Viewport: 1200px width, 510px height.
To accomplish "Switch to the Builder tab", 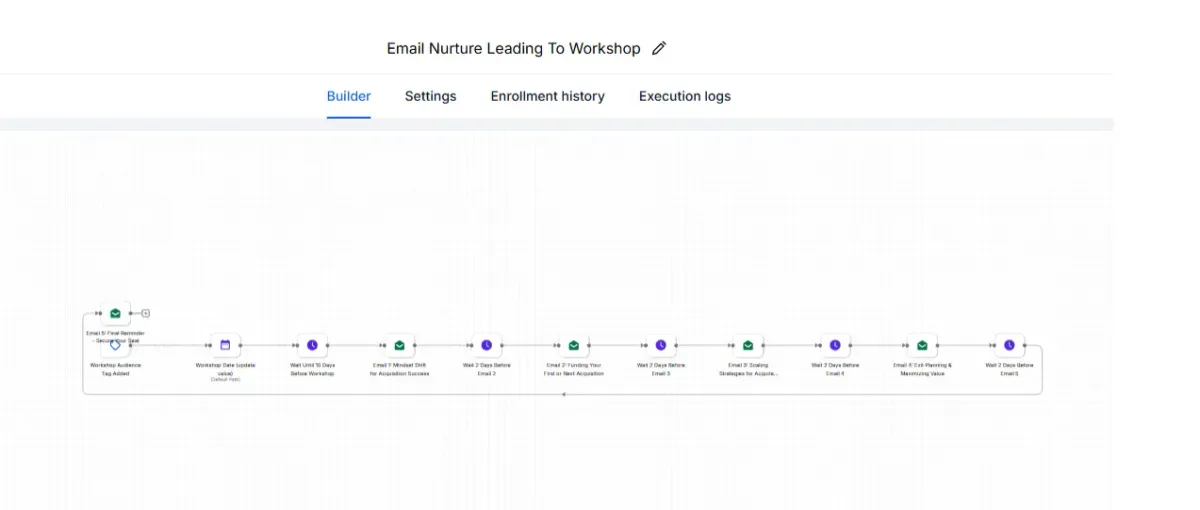I will pyautogui.click(x=349, y=96).
